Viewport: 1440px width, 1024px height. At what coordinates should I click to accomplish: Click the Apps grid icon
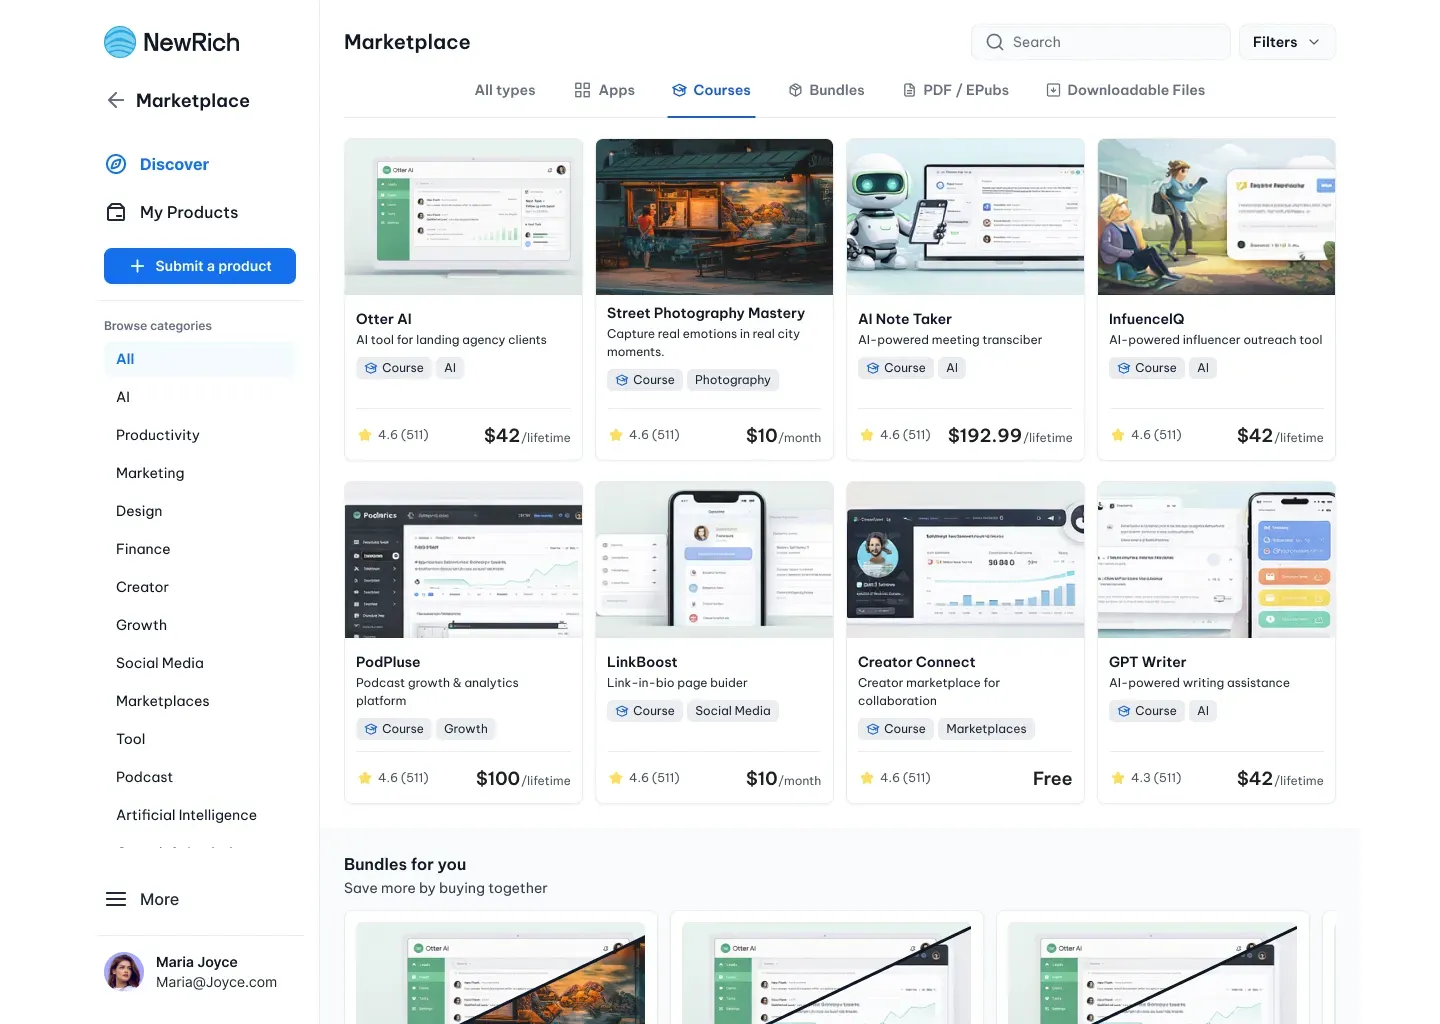(583, 90)
